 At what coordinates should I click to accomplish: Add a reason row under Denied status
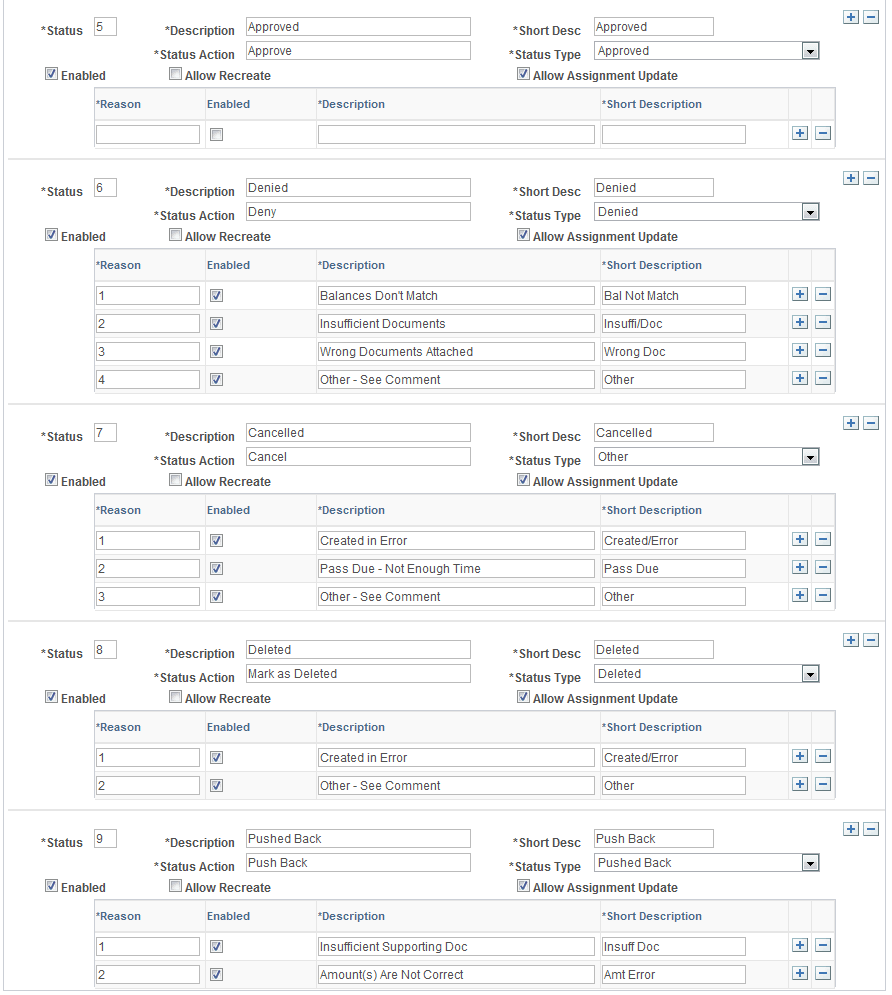(800, 294)
